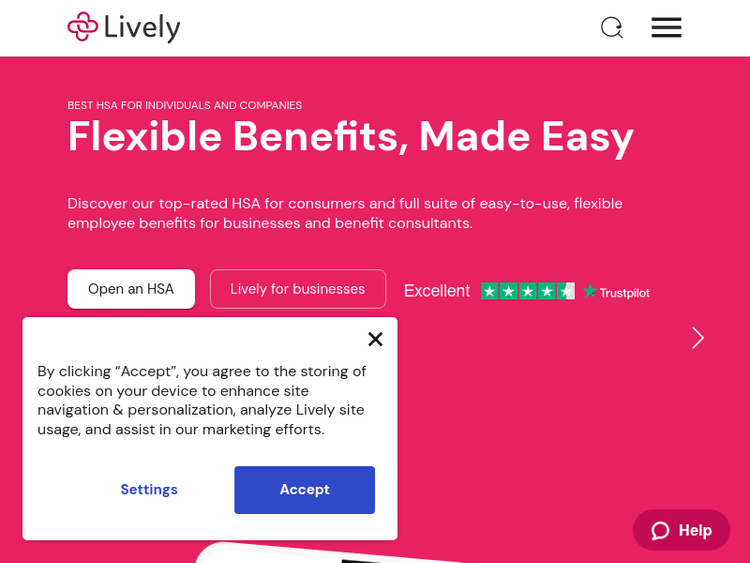Advance the hero carousel with right arrow
Viewport: 750px width, 563px height.
pyautogui.click(x=698, y=338)
